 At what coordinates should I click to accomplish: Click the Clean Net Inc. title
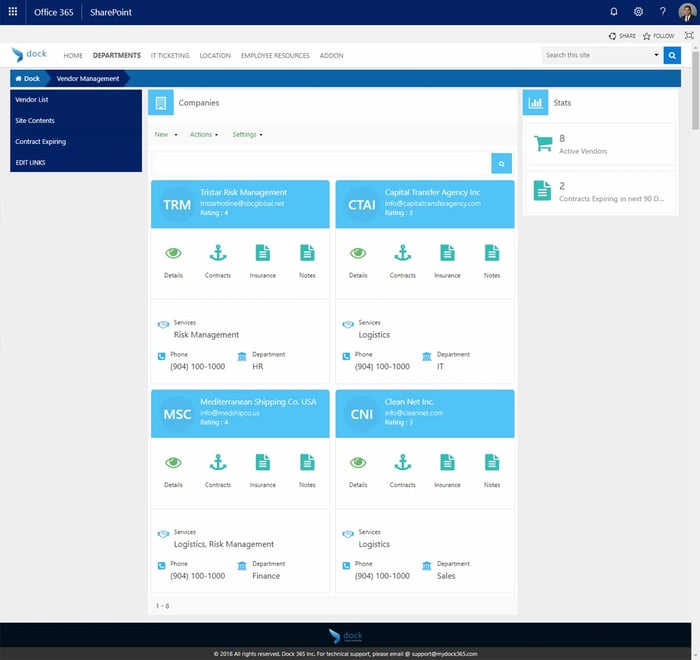409,402
